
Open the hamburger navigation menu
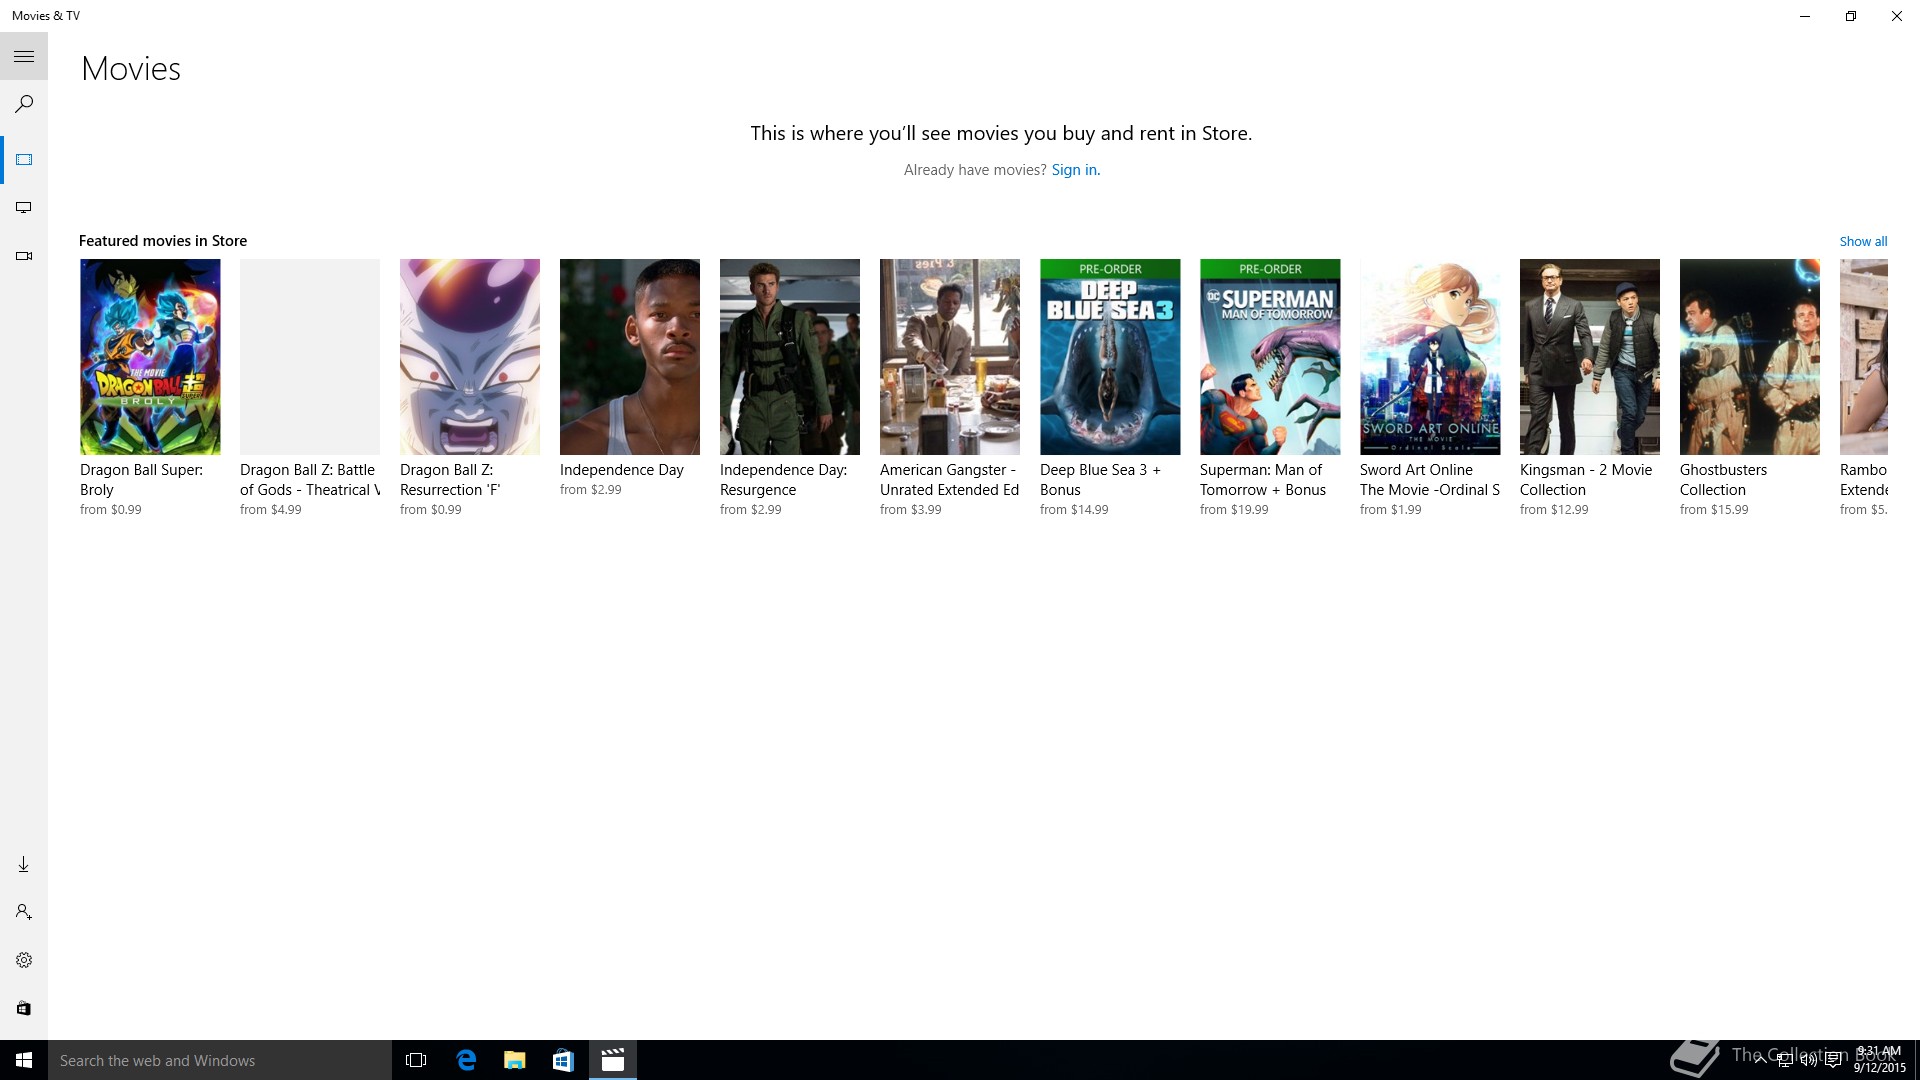[24, 56]
